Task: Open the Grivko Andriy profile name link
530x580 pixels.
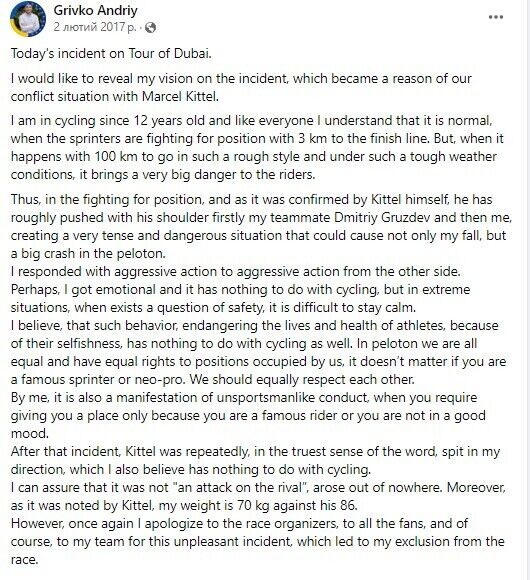Action: tap(95, 10)
